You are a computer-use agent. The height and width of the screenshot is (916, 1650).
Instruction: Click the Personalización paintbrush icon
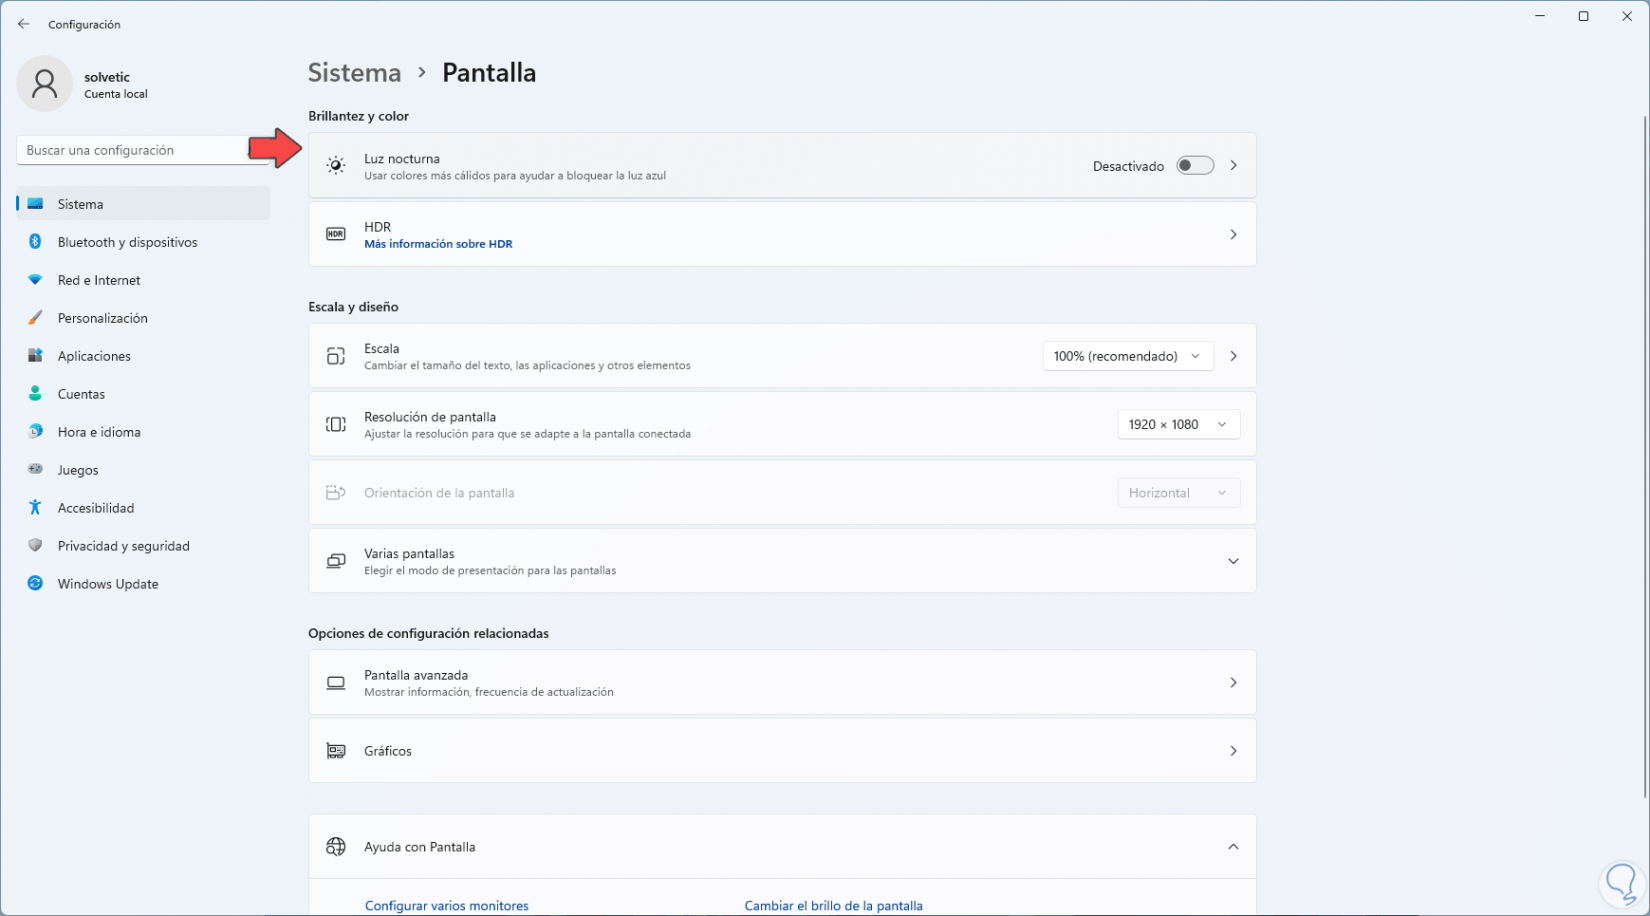point(35,318)
